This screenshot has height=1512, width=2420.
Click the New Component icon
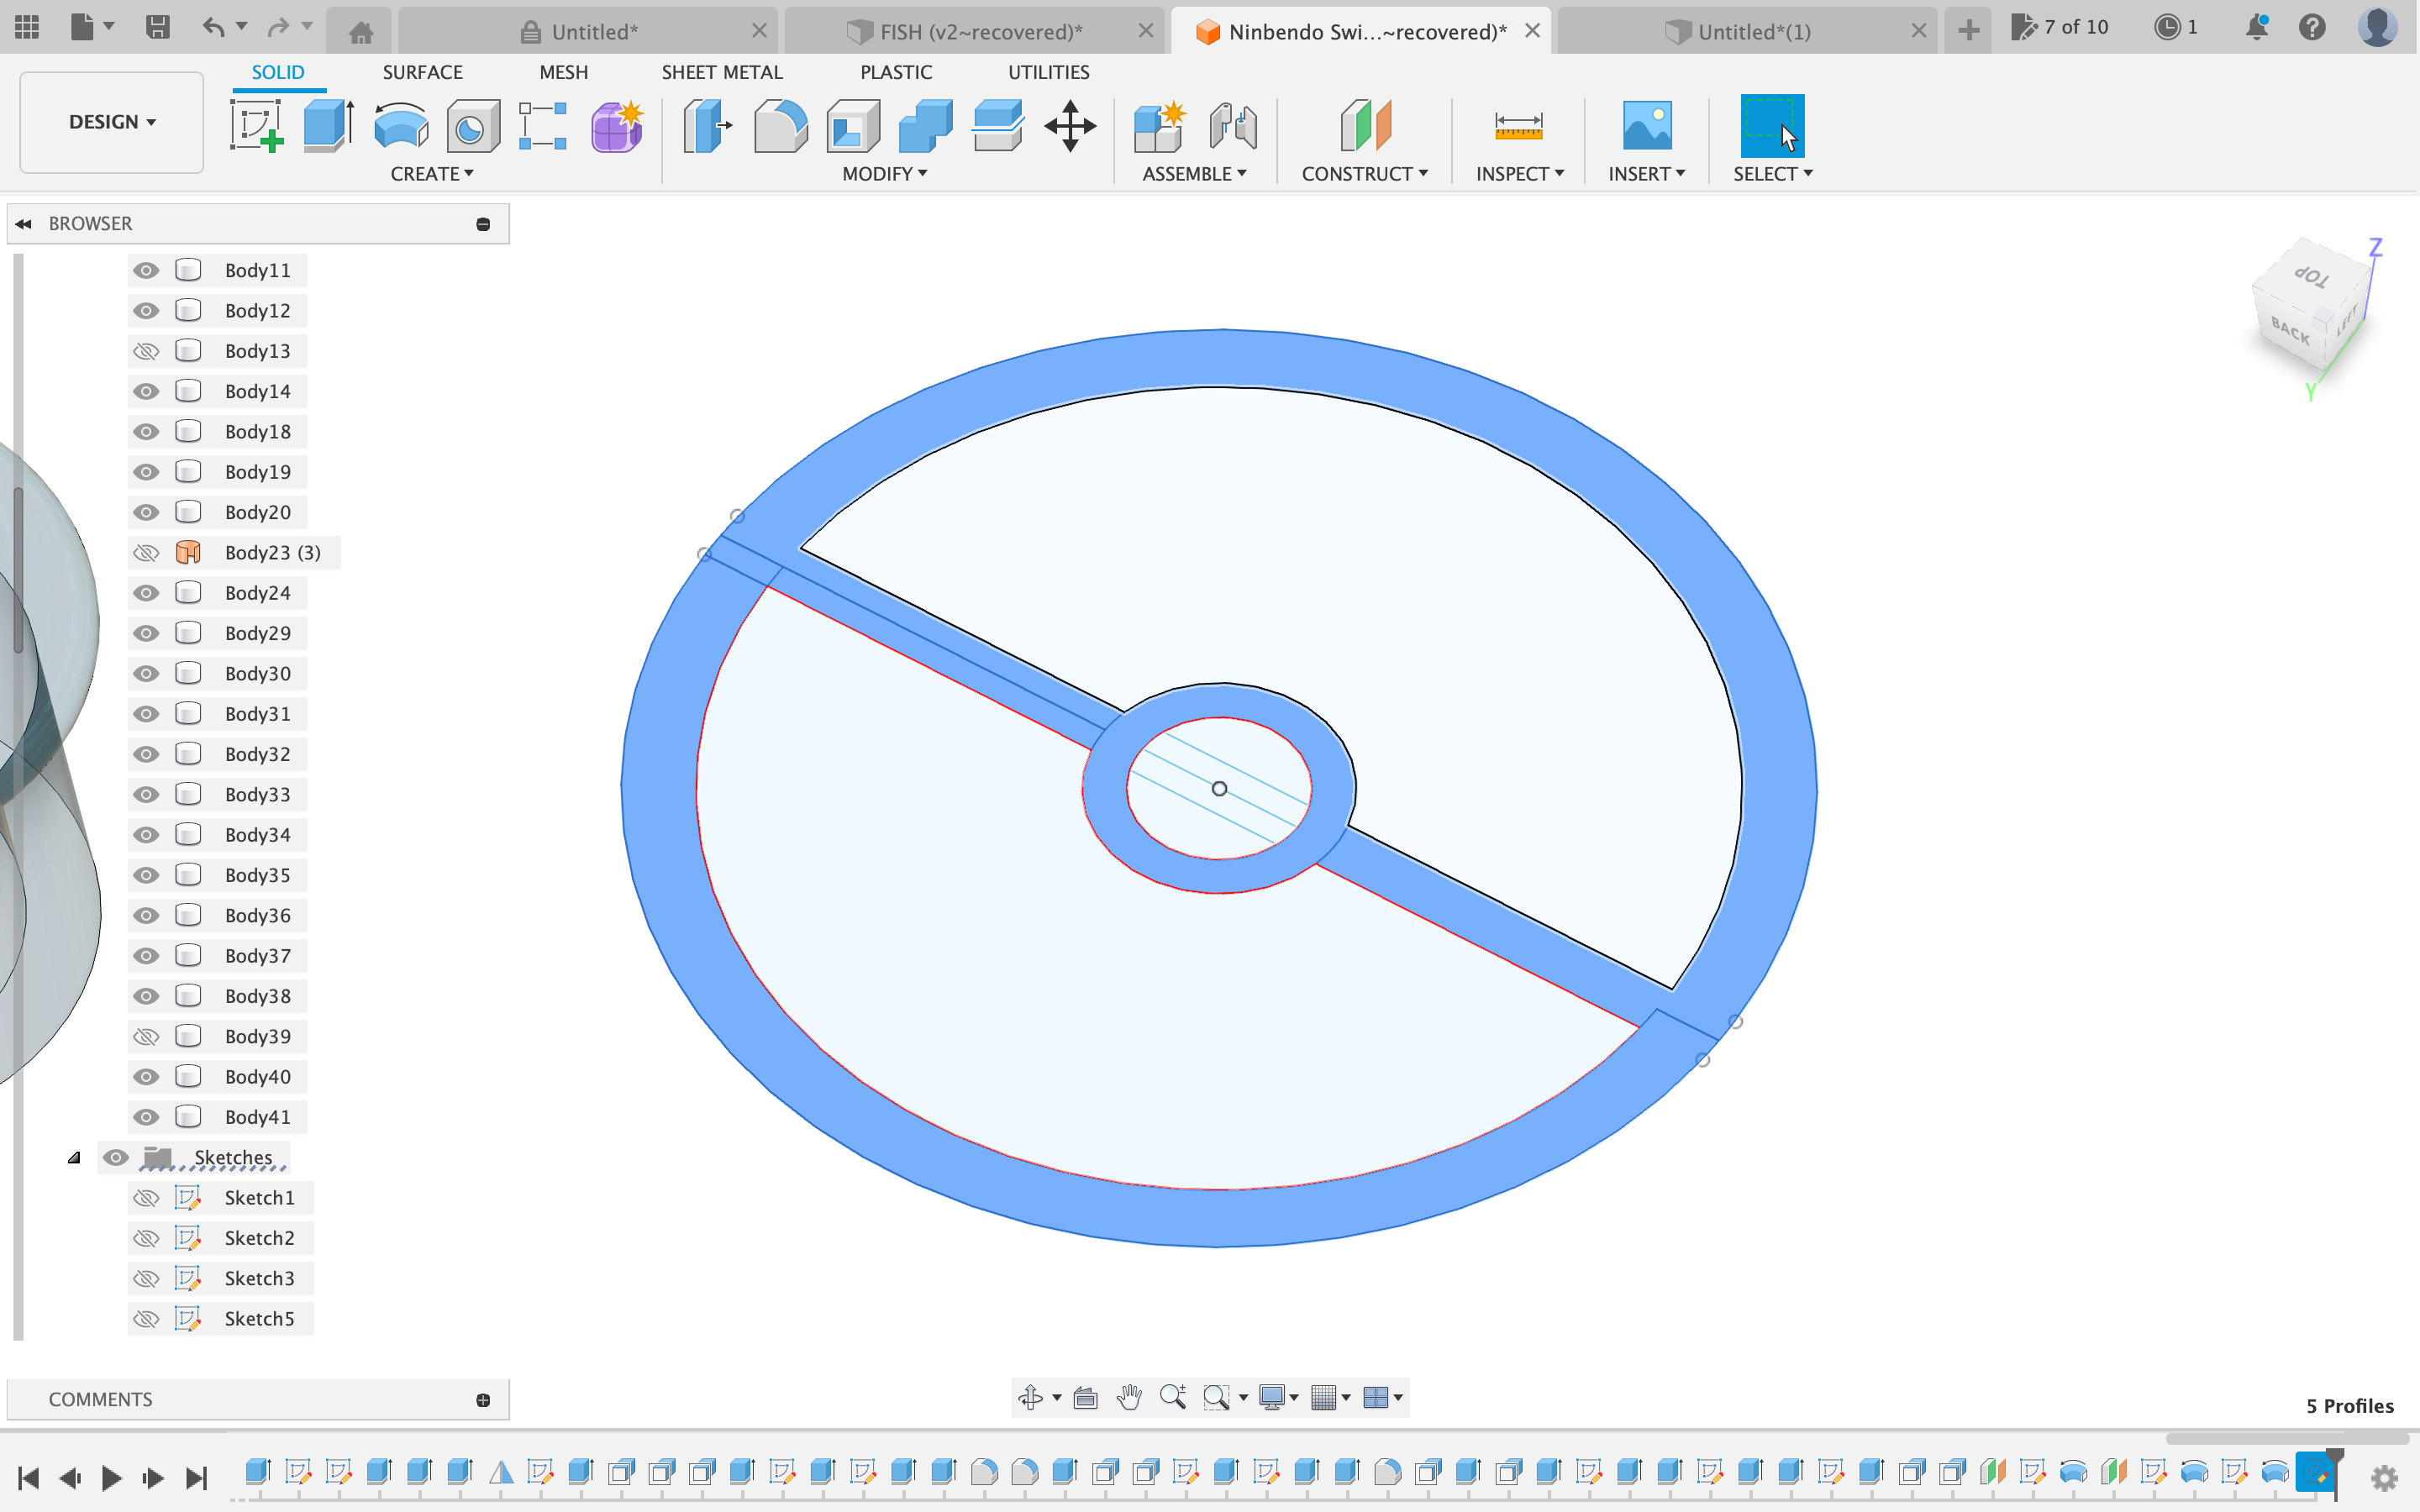click(x=1160, y=126)
